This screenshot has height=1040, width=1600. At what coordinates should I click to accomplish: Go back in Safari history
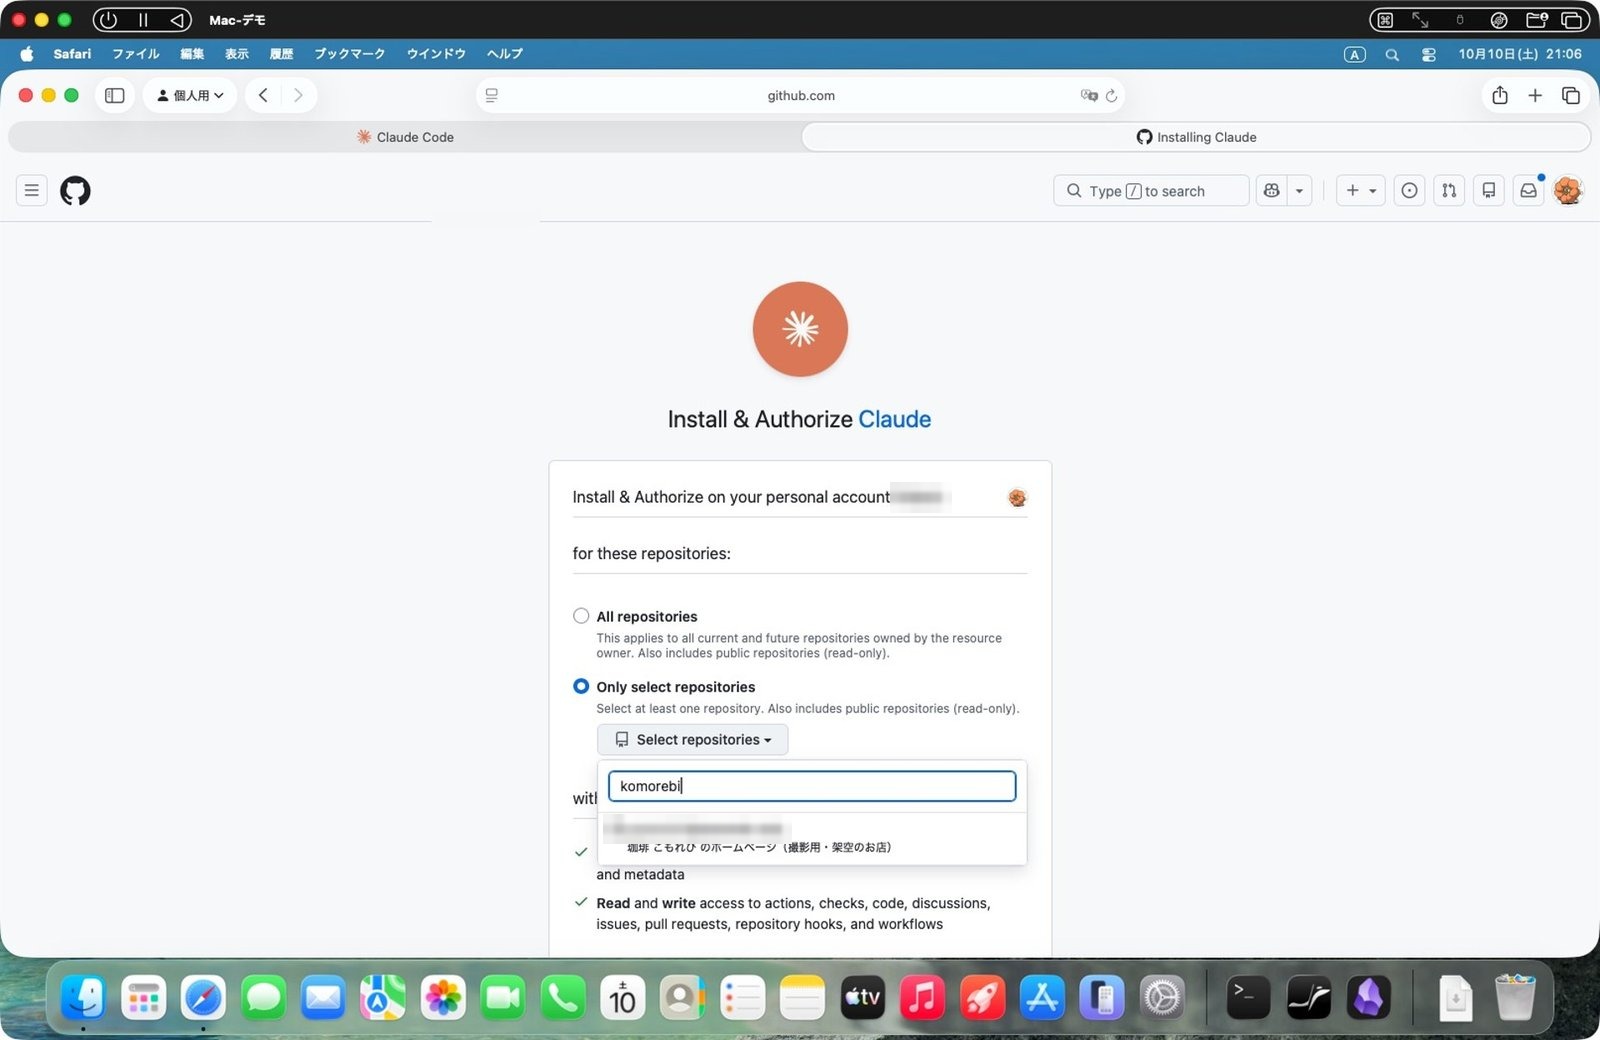tap(263, 95)
